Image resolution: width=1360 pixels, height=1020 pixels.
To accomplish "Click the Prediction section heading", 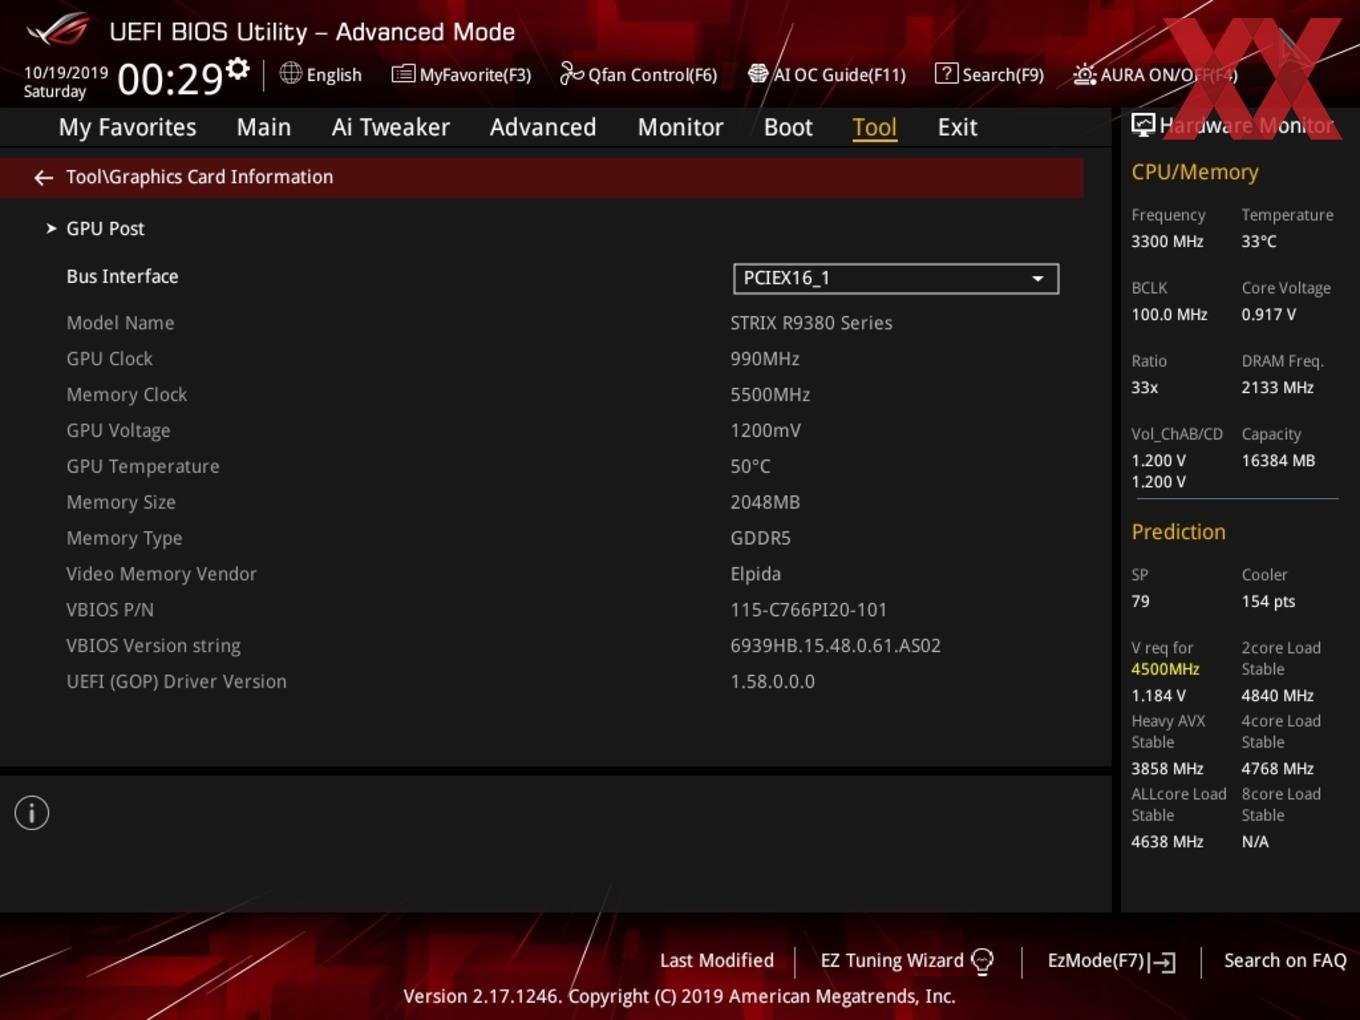I will tap(1178, 532).
